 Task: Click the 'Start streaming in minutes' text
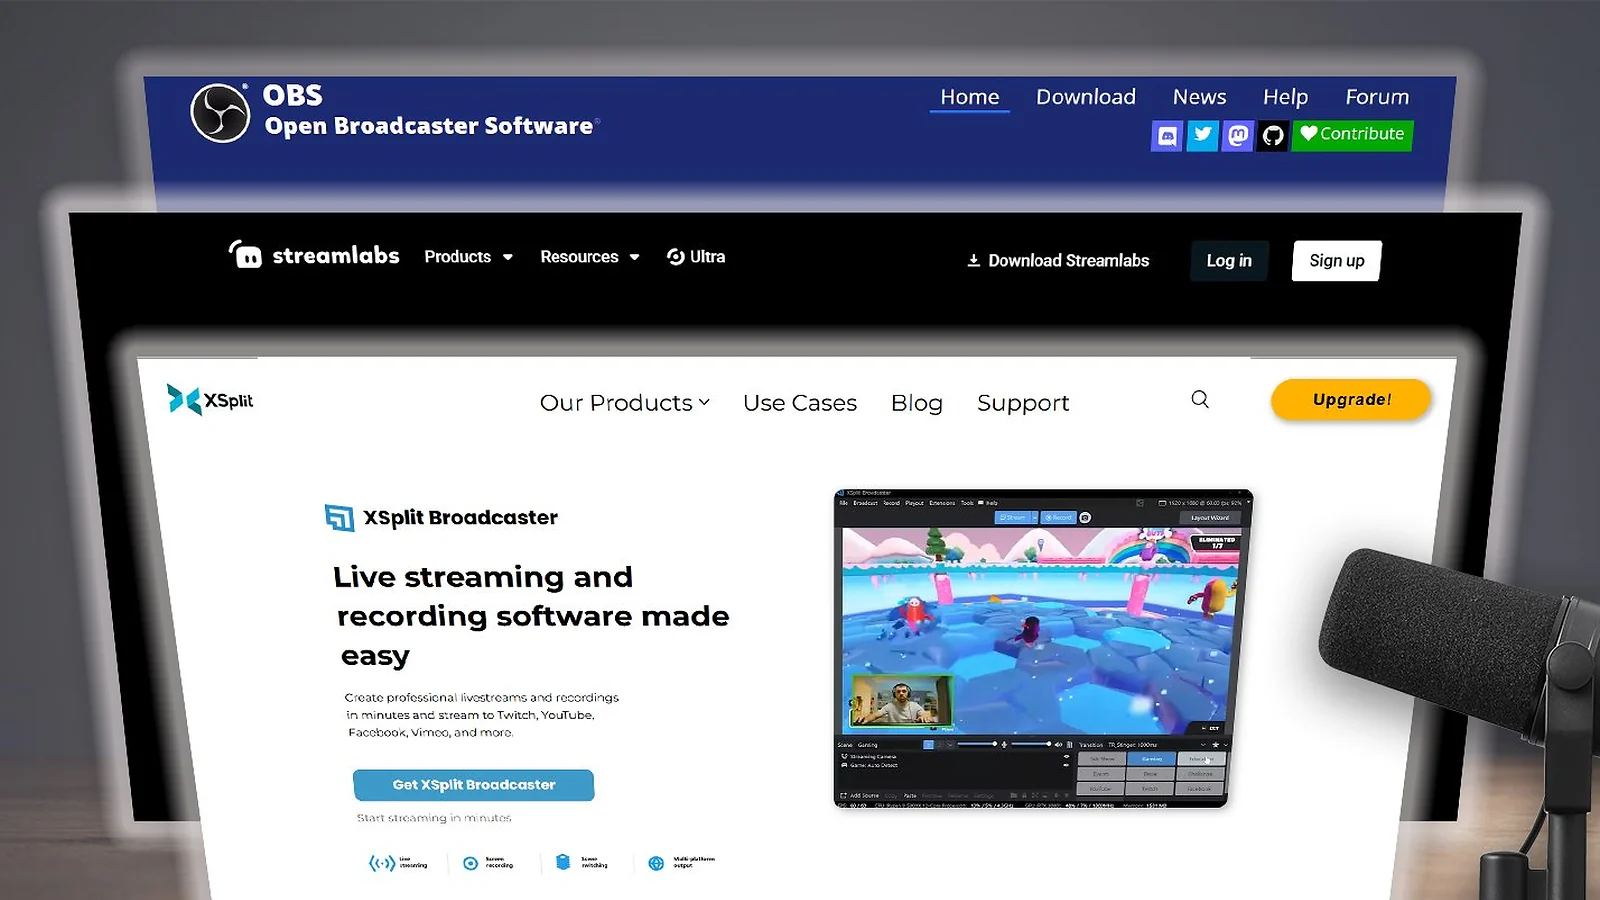coord(434,818)
